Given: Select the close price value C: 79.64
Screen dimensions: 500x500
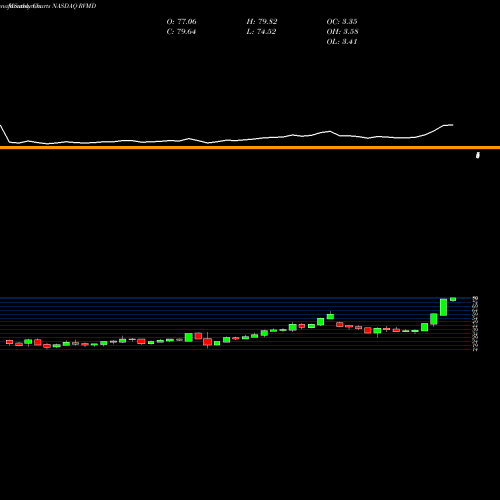Looking at the screenshot, I should (181, 32).
